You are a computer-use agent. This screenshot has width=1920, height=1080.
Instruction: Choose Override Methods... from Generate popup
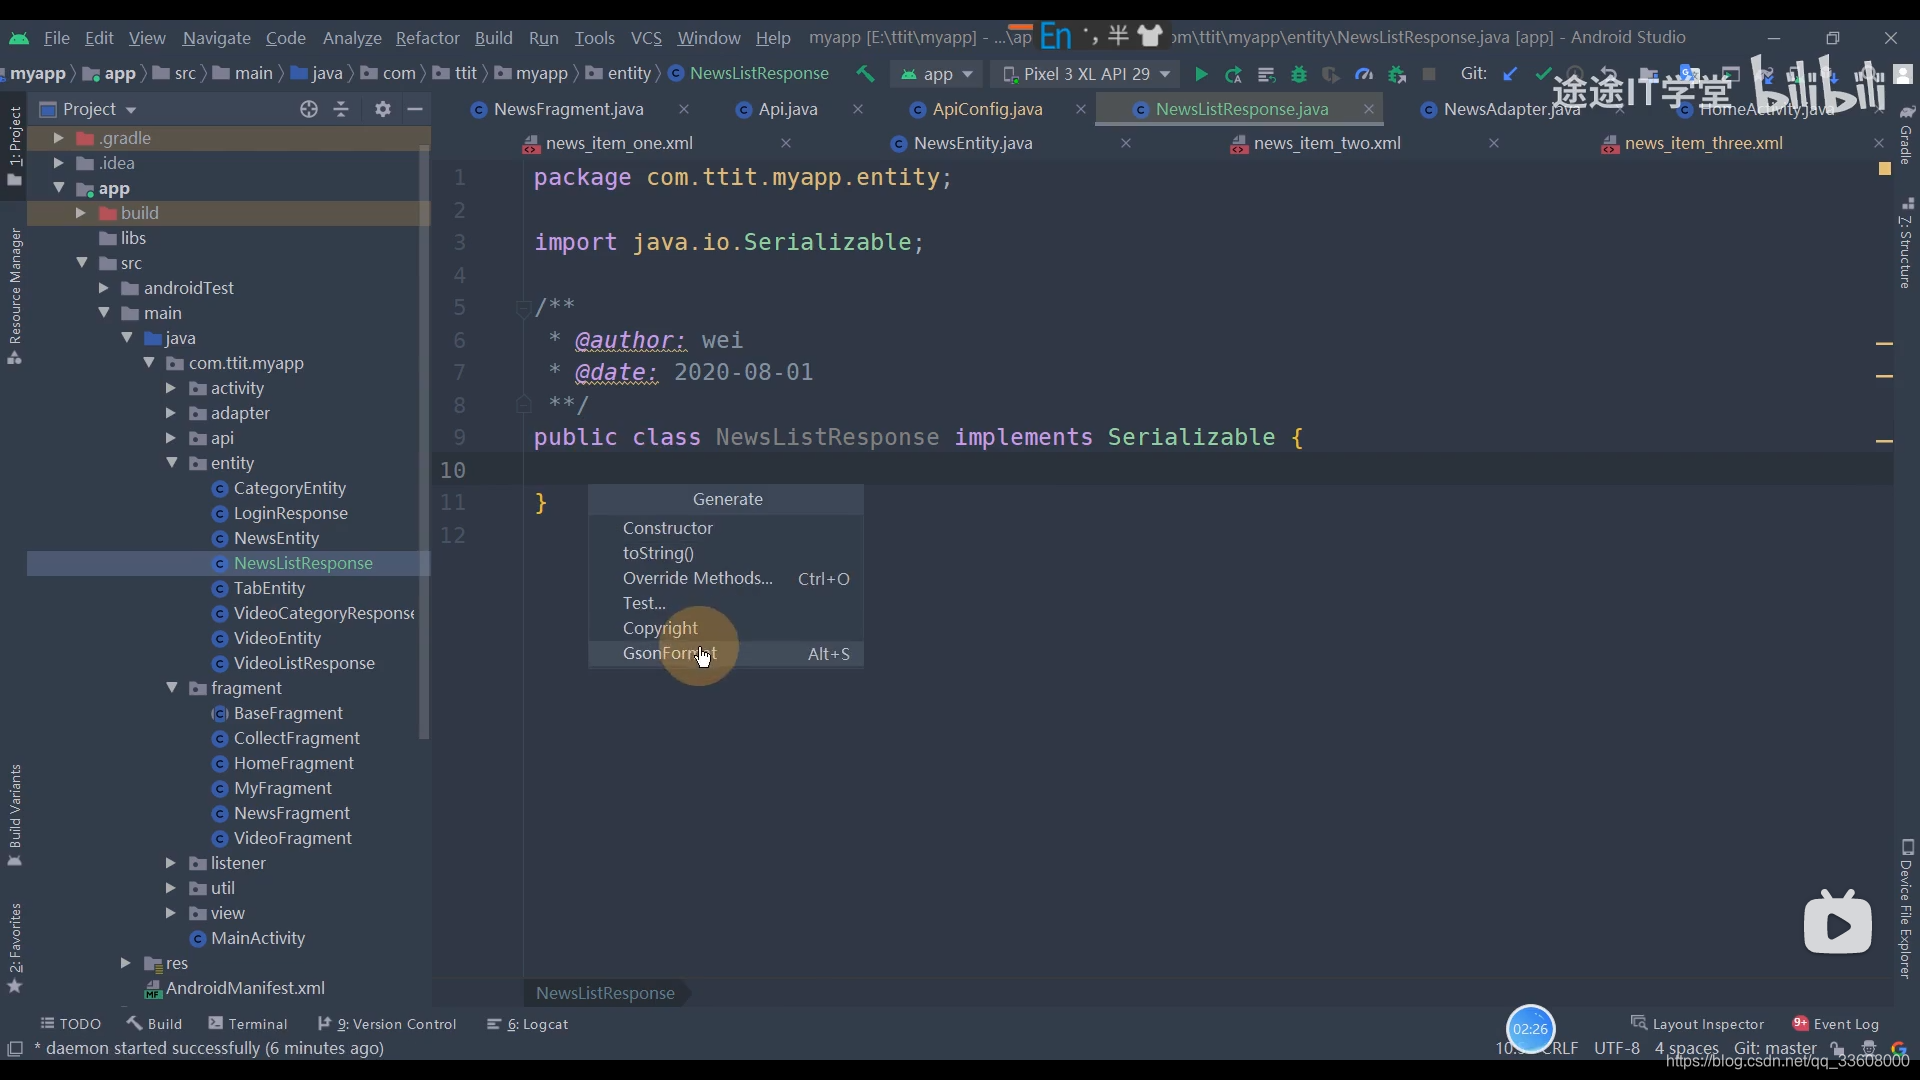(726, 578)
